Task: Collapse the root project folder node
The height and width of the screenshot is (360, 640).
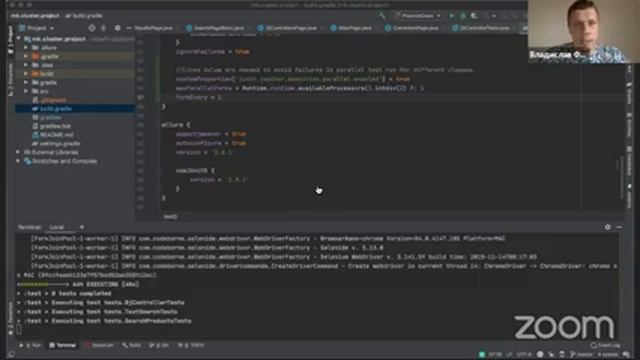Action: coord(19,39)
